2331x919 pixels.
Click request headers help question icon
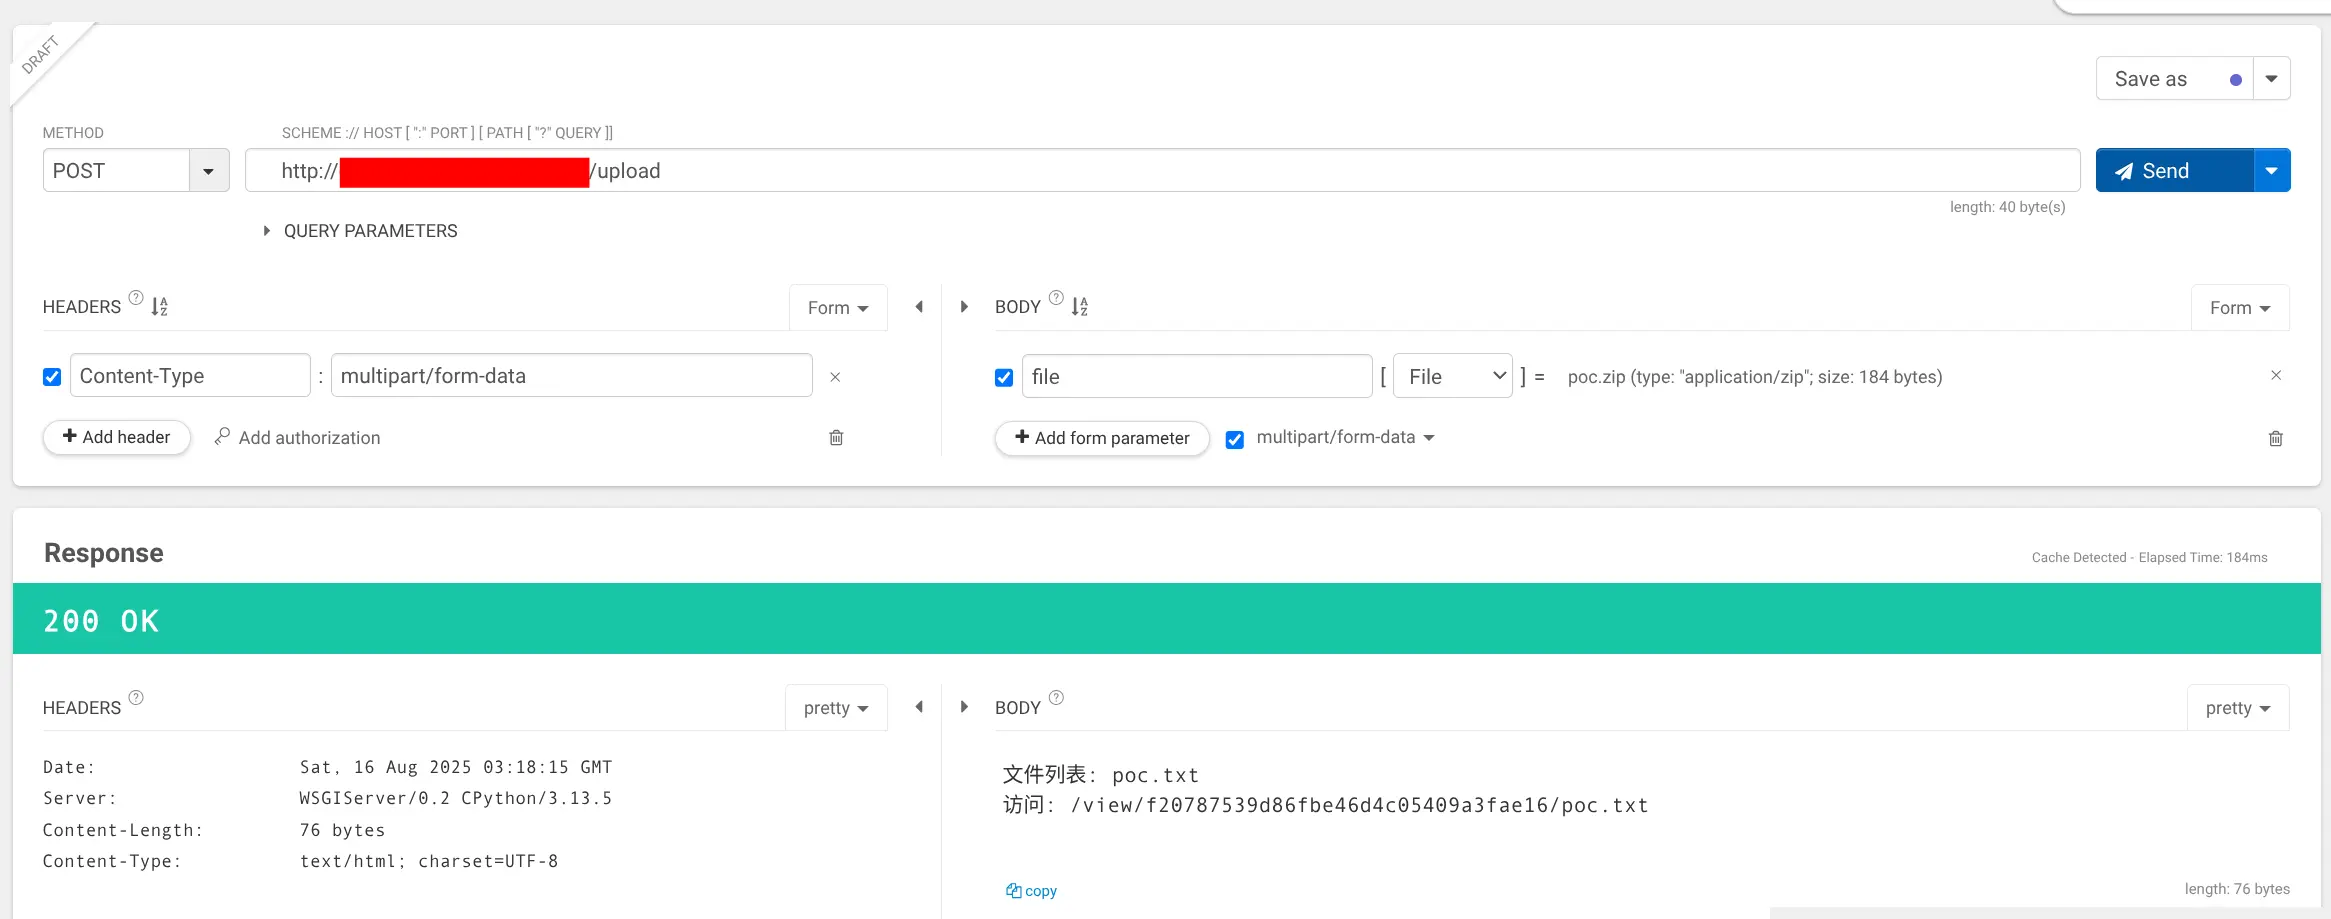coord(136,298)
